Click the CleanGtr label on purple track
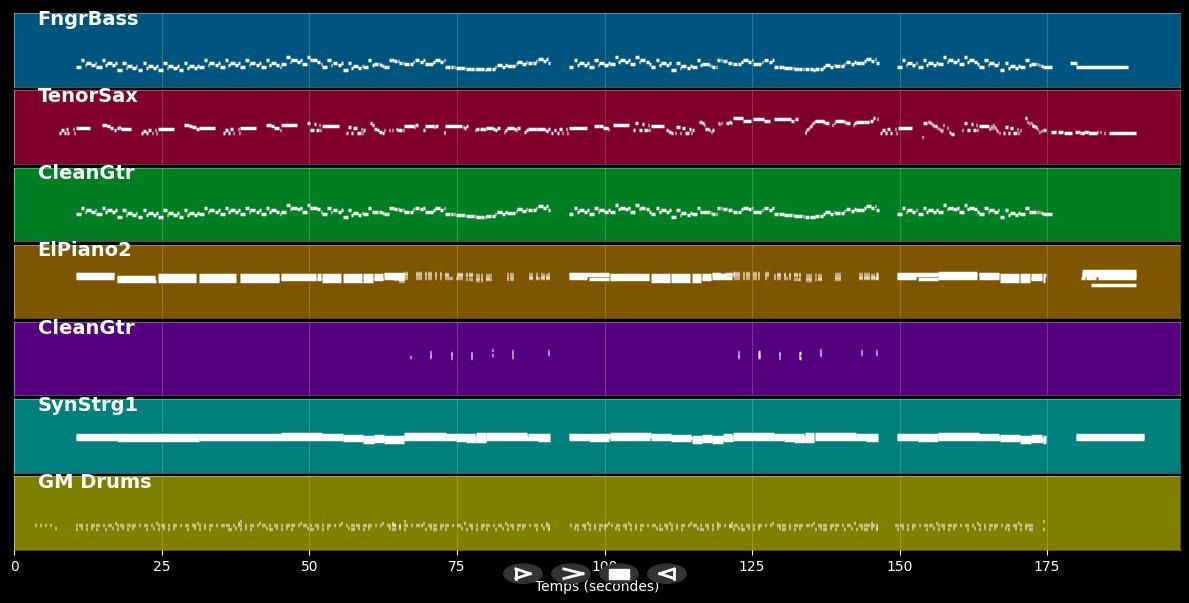This screenshot has width=1189, height=603. pyautogui.click(x=86, y=328)
